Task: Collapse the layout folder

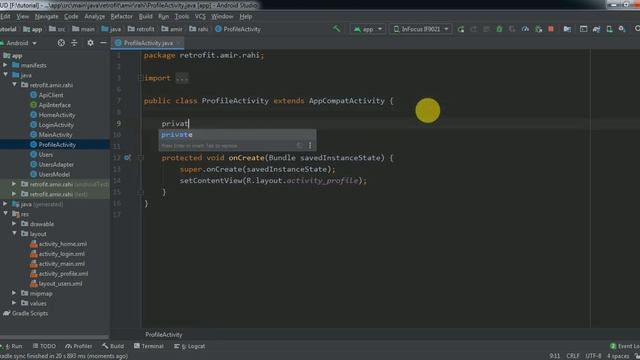Action: [14, 234]
